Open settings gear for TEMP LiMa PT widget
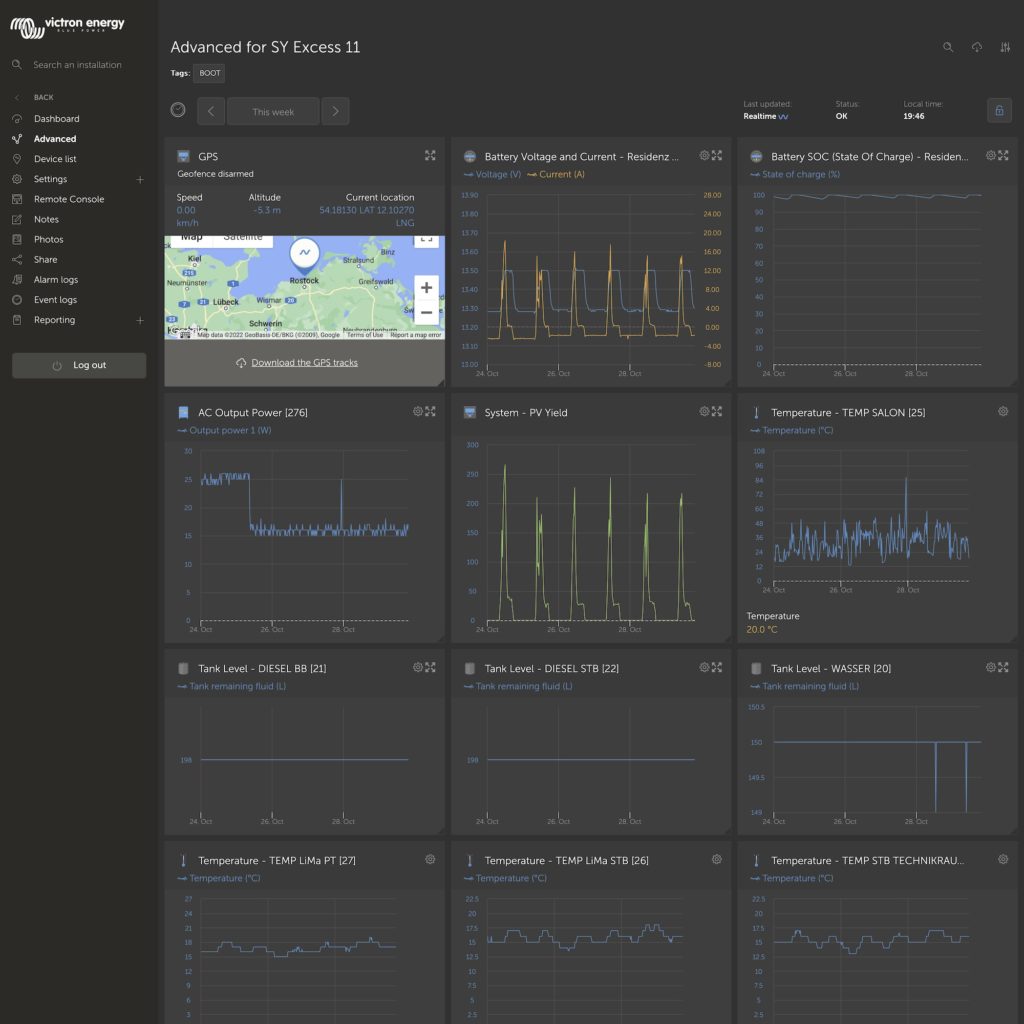The image size is (1024, 1024). (x=430, y=859)
